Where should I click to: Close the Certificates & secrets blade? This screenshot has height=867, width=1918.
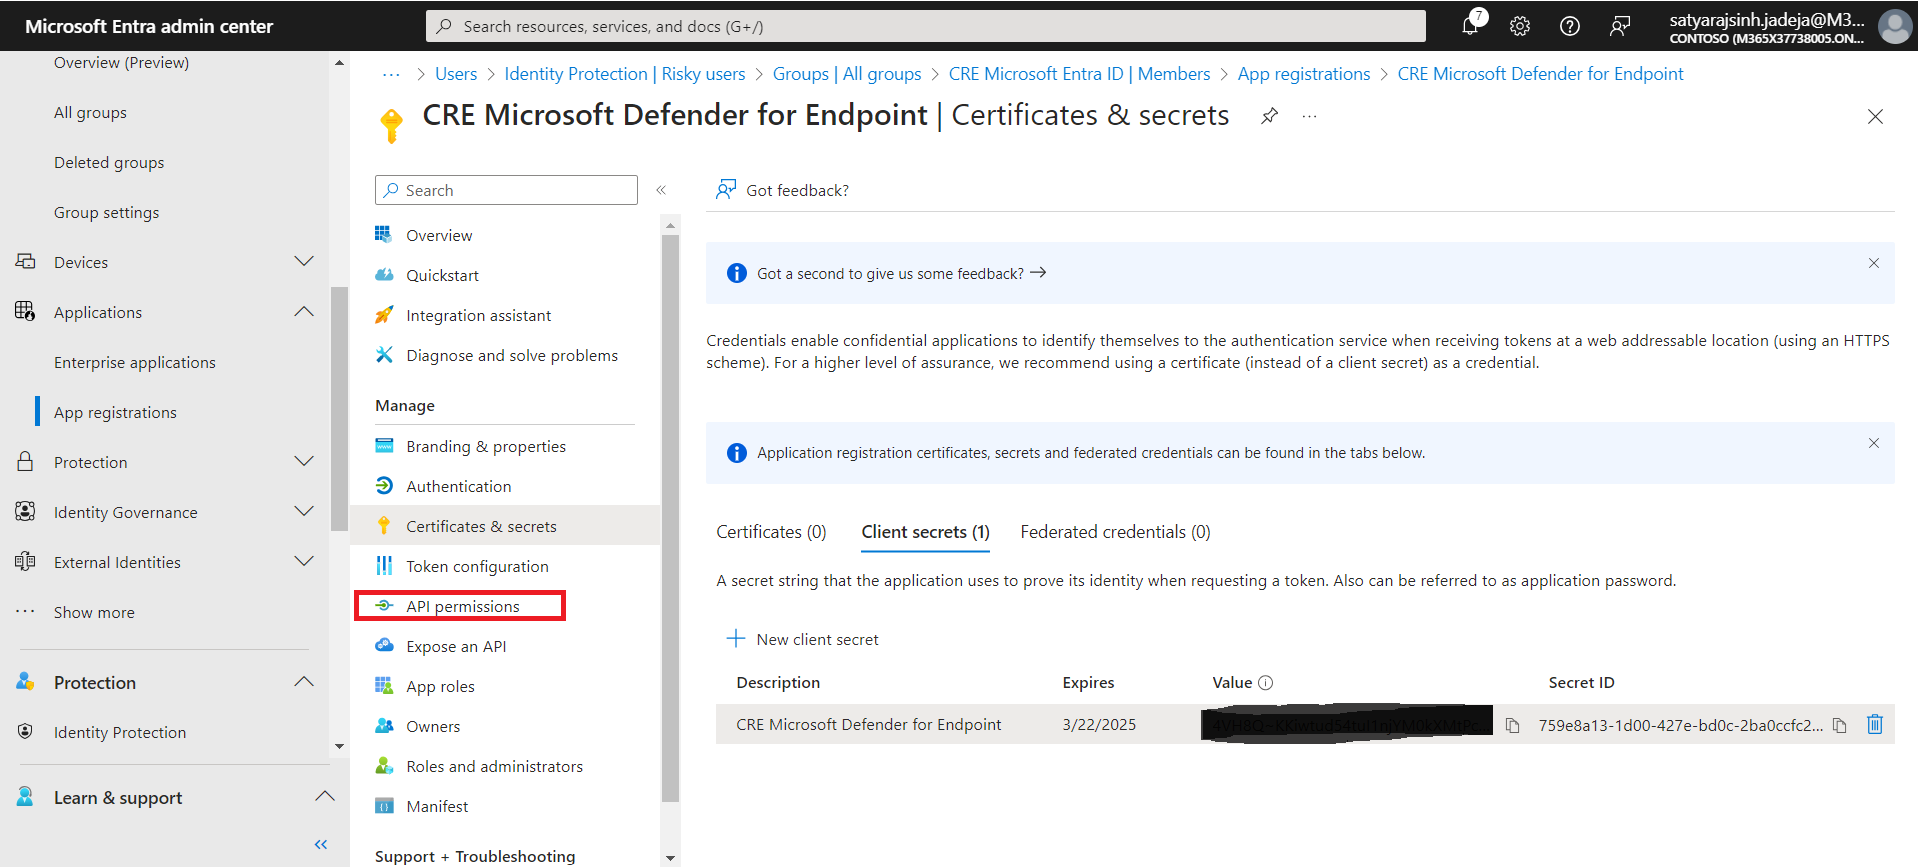pos(1875,117)
